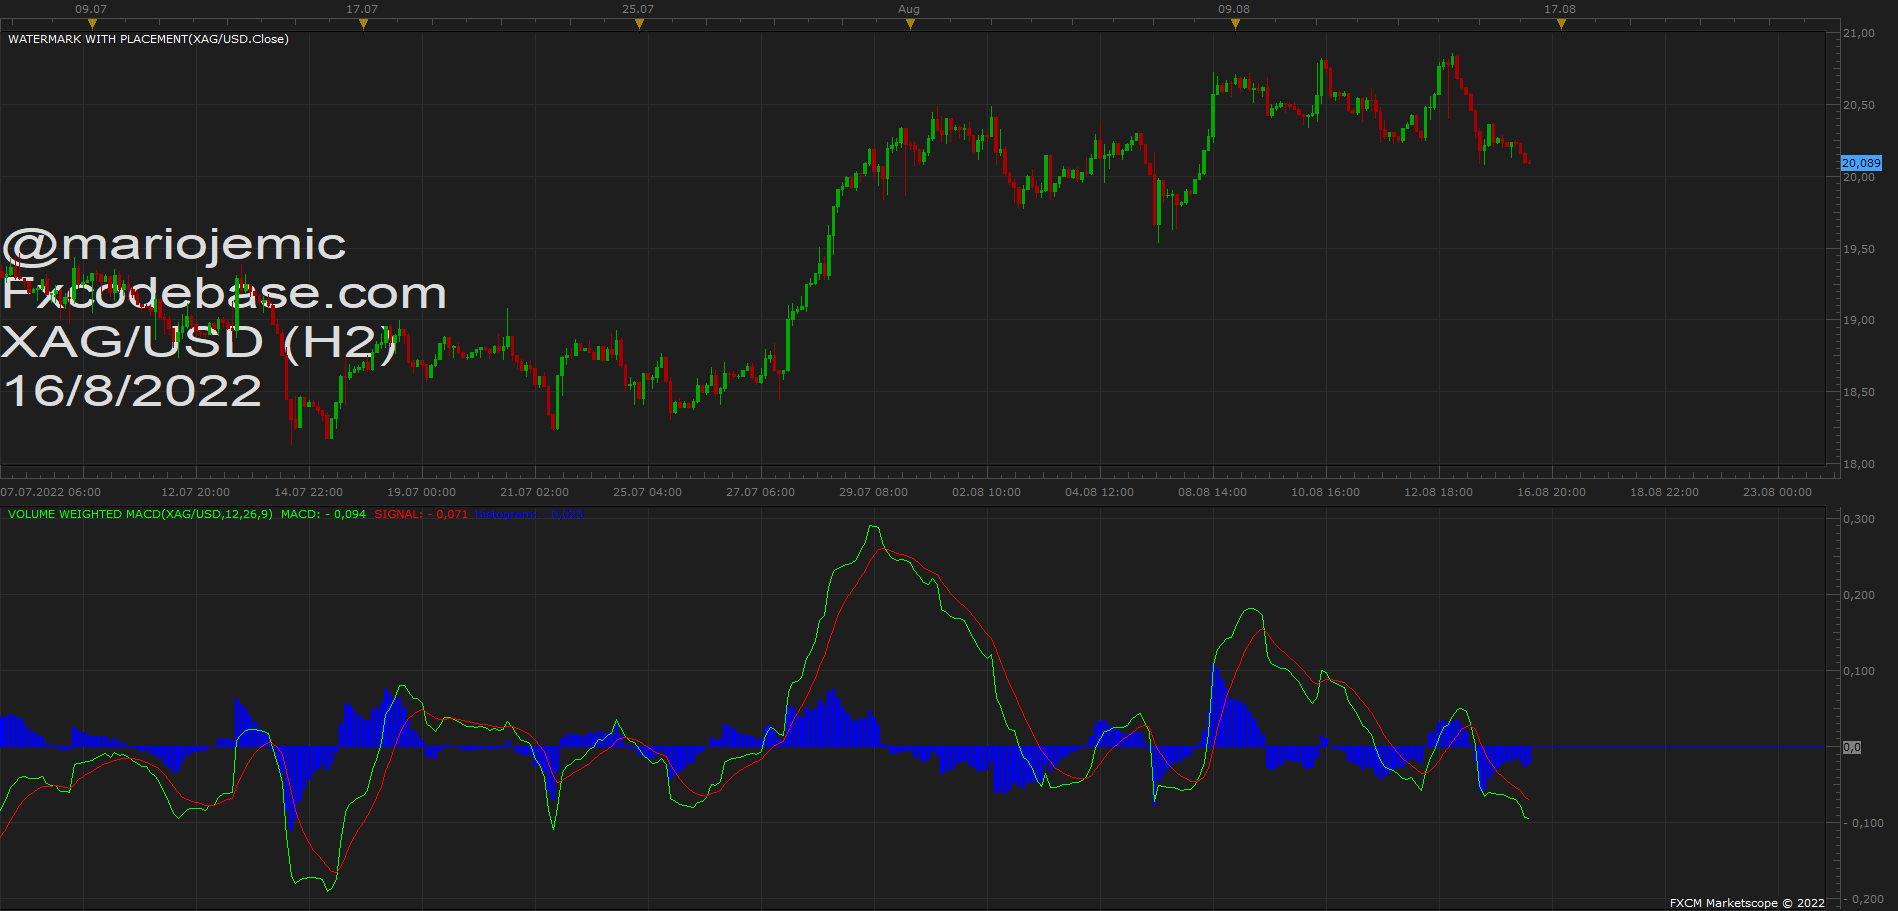The width and height of the screenshot is (1898, 911).
Task: Click the 14.07 22:00 time axis label
Action: (308, 492)
